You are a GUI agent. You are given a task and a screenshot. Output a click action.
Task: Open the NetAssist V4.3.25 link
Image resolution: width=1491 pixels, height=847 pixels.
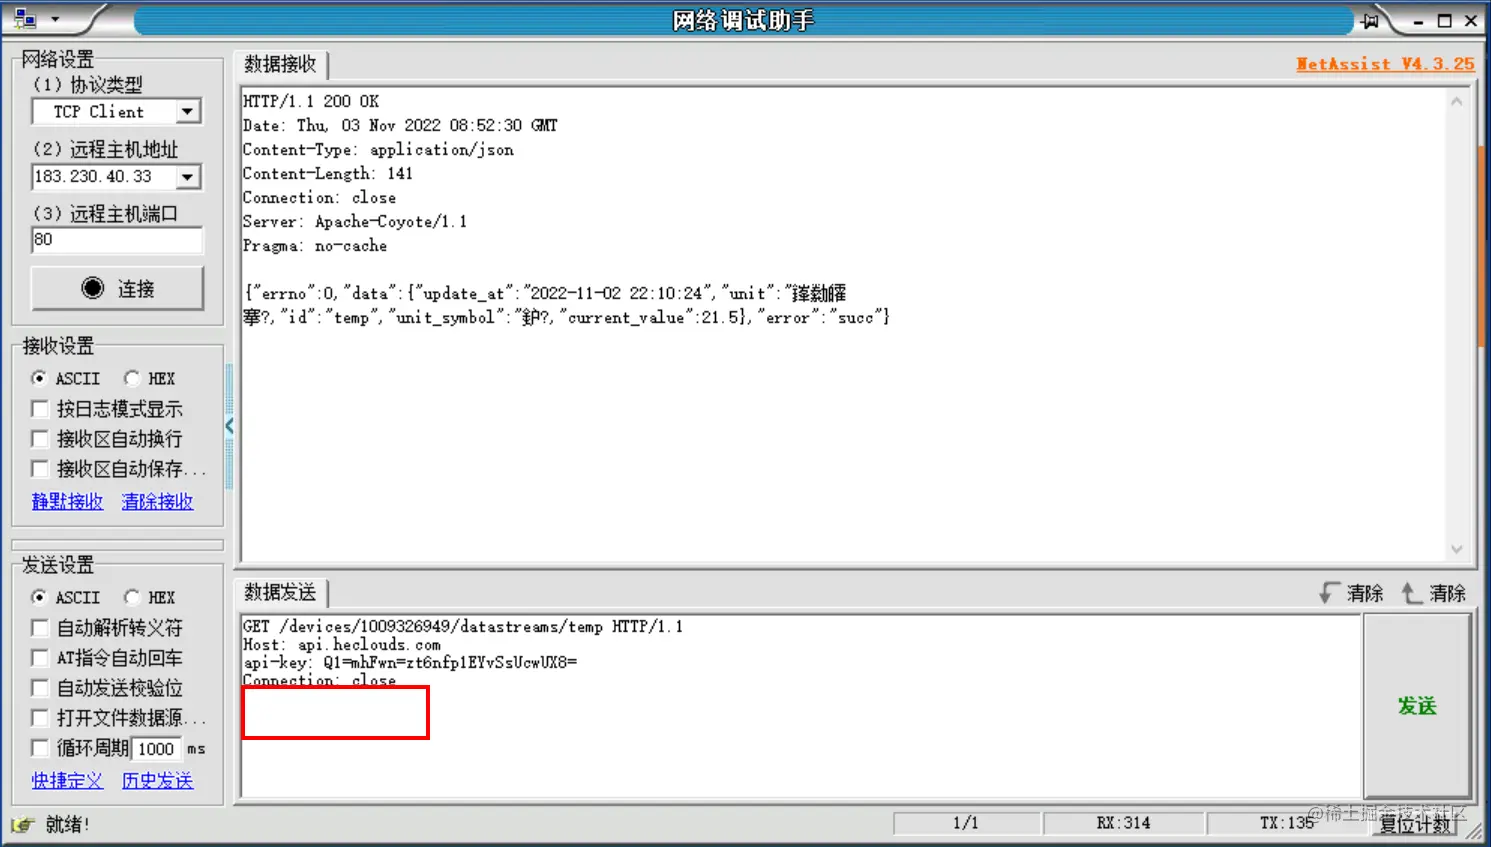click(1385, 64)
